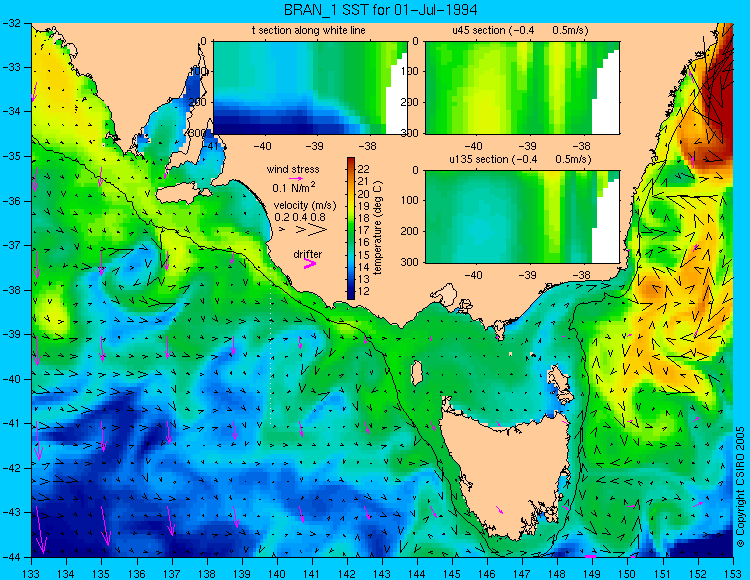Screen dimensions: 750x580
Task: Click main map latitude label "-34"
Action: (11, 112)
